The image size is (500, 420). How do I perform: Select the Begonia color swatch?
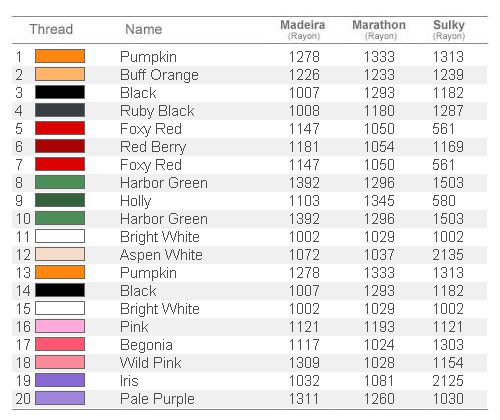[60, 344]
